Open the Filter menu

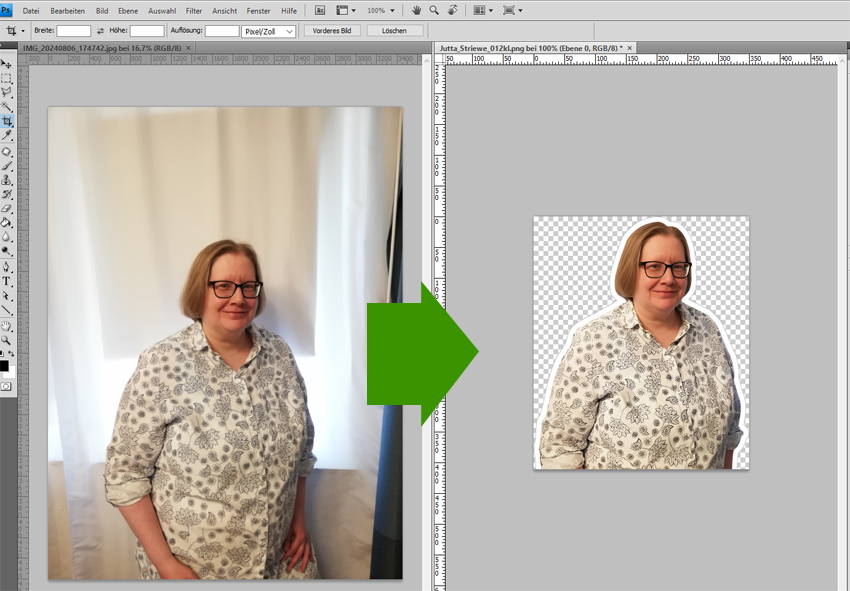click(x=194, y=11)
